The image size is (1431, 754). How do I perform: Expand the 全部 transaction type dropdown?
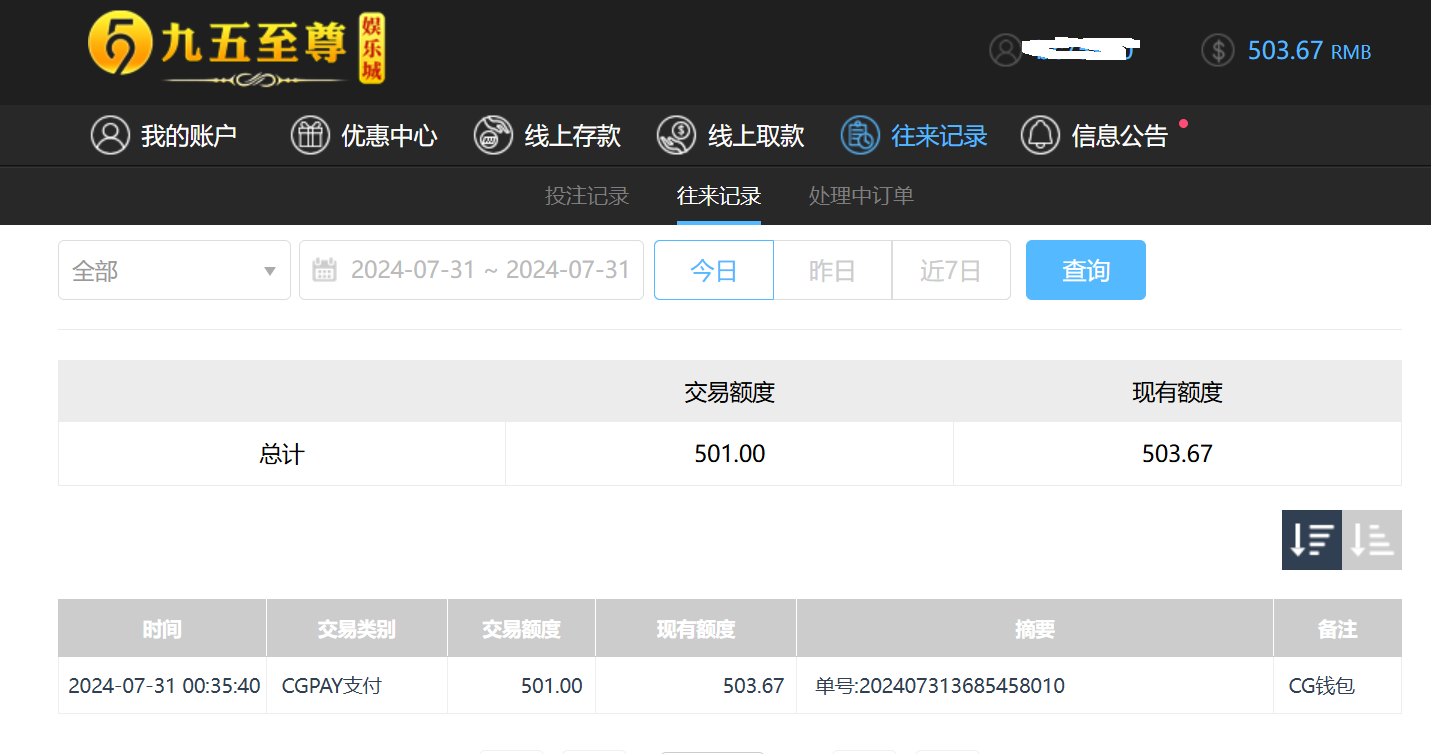(x=174, y=270)
